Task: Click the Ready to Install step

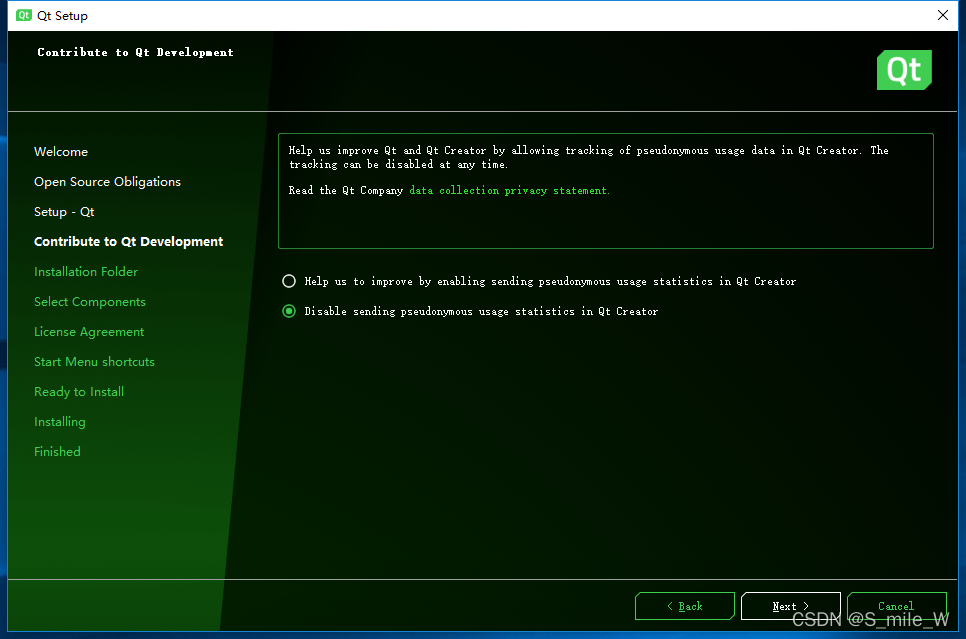Action: pos(79,392)
